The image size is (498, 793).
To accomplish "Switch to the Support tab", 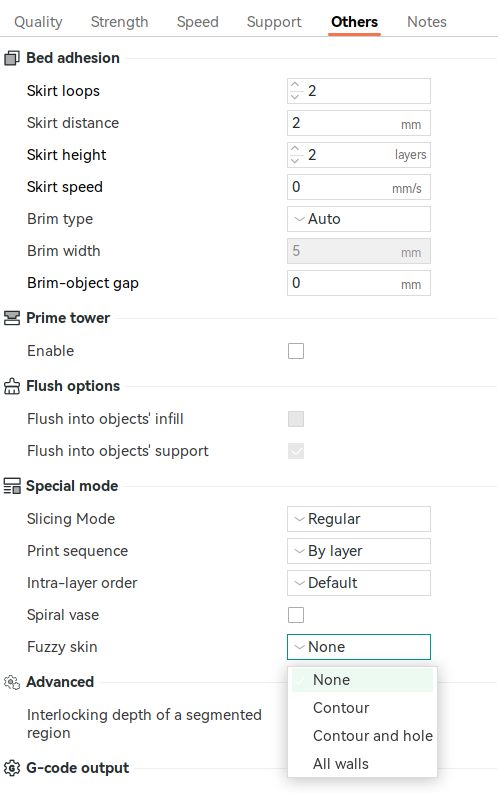I will (274, 22).
